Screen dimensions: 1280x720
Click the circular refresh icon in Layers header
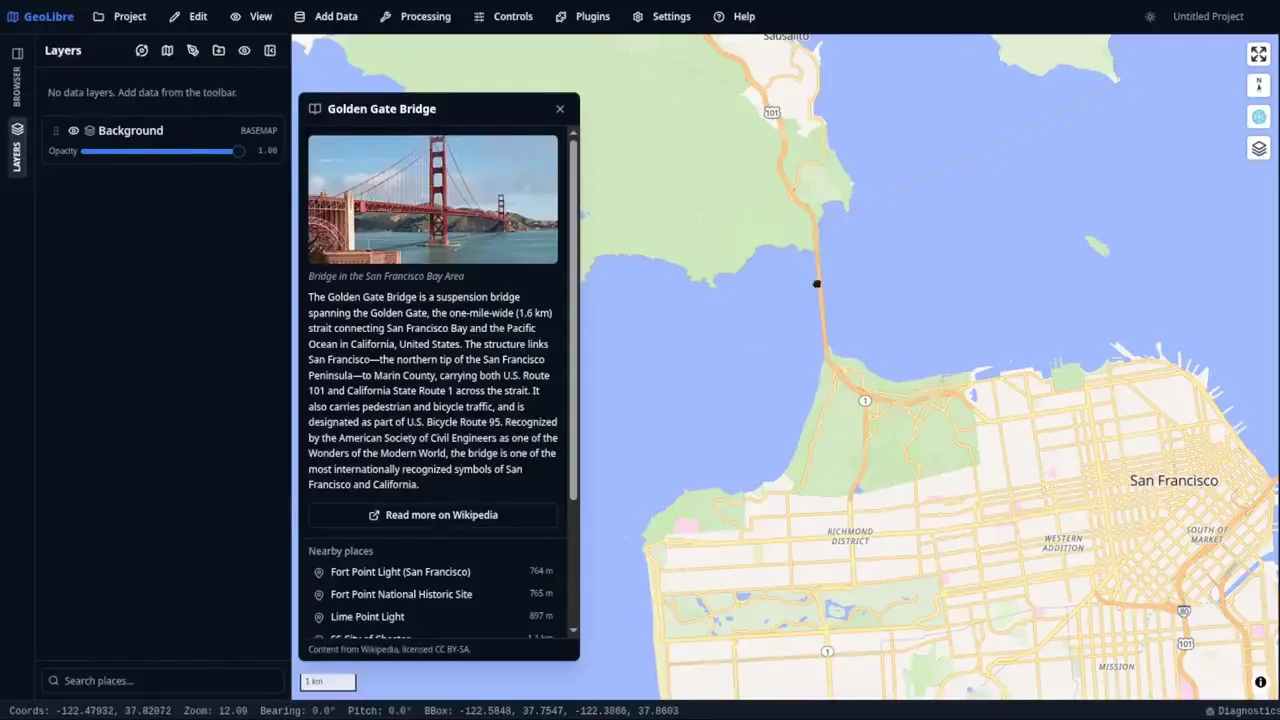[141, 50]
